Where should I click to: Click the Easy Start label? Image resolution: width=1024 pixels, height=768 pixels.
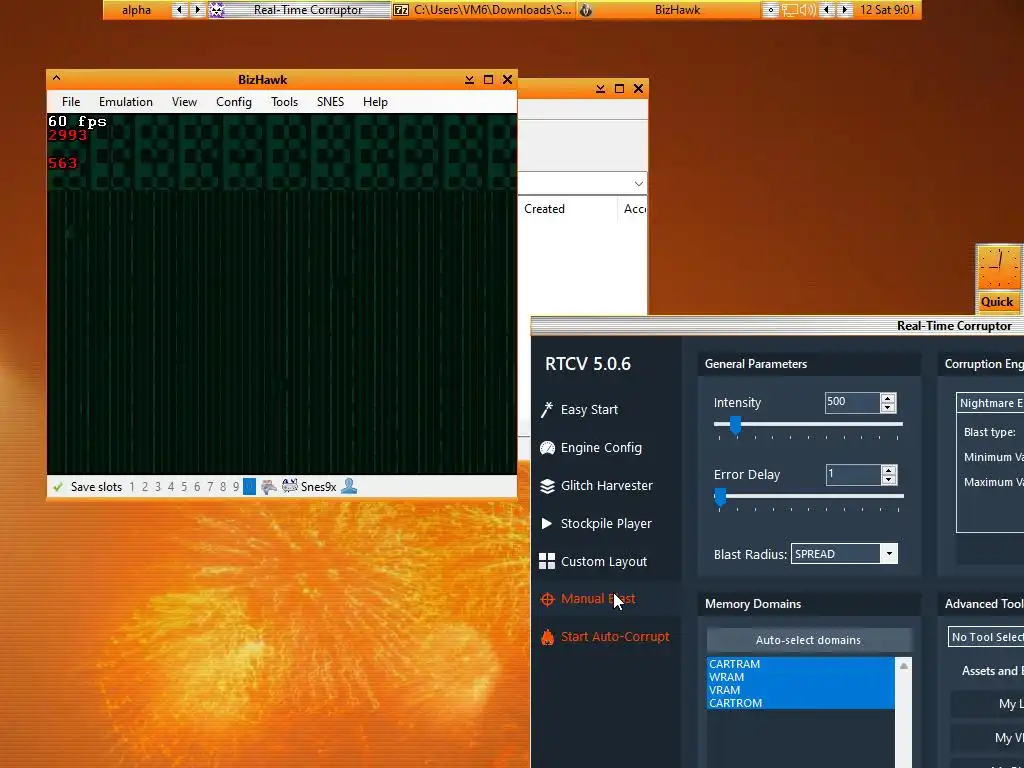(x=589, y=409)
